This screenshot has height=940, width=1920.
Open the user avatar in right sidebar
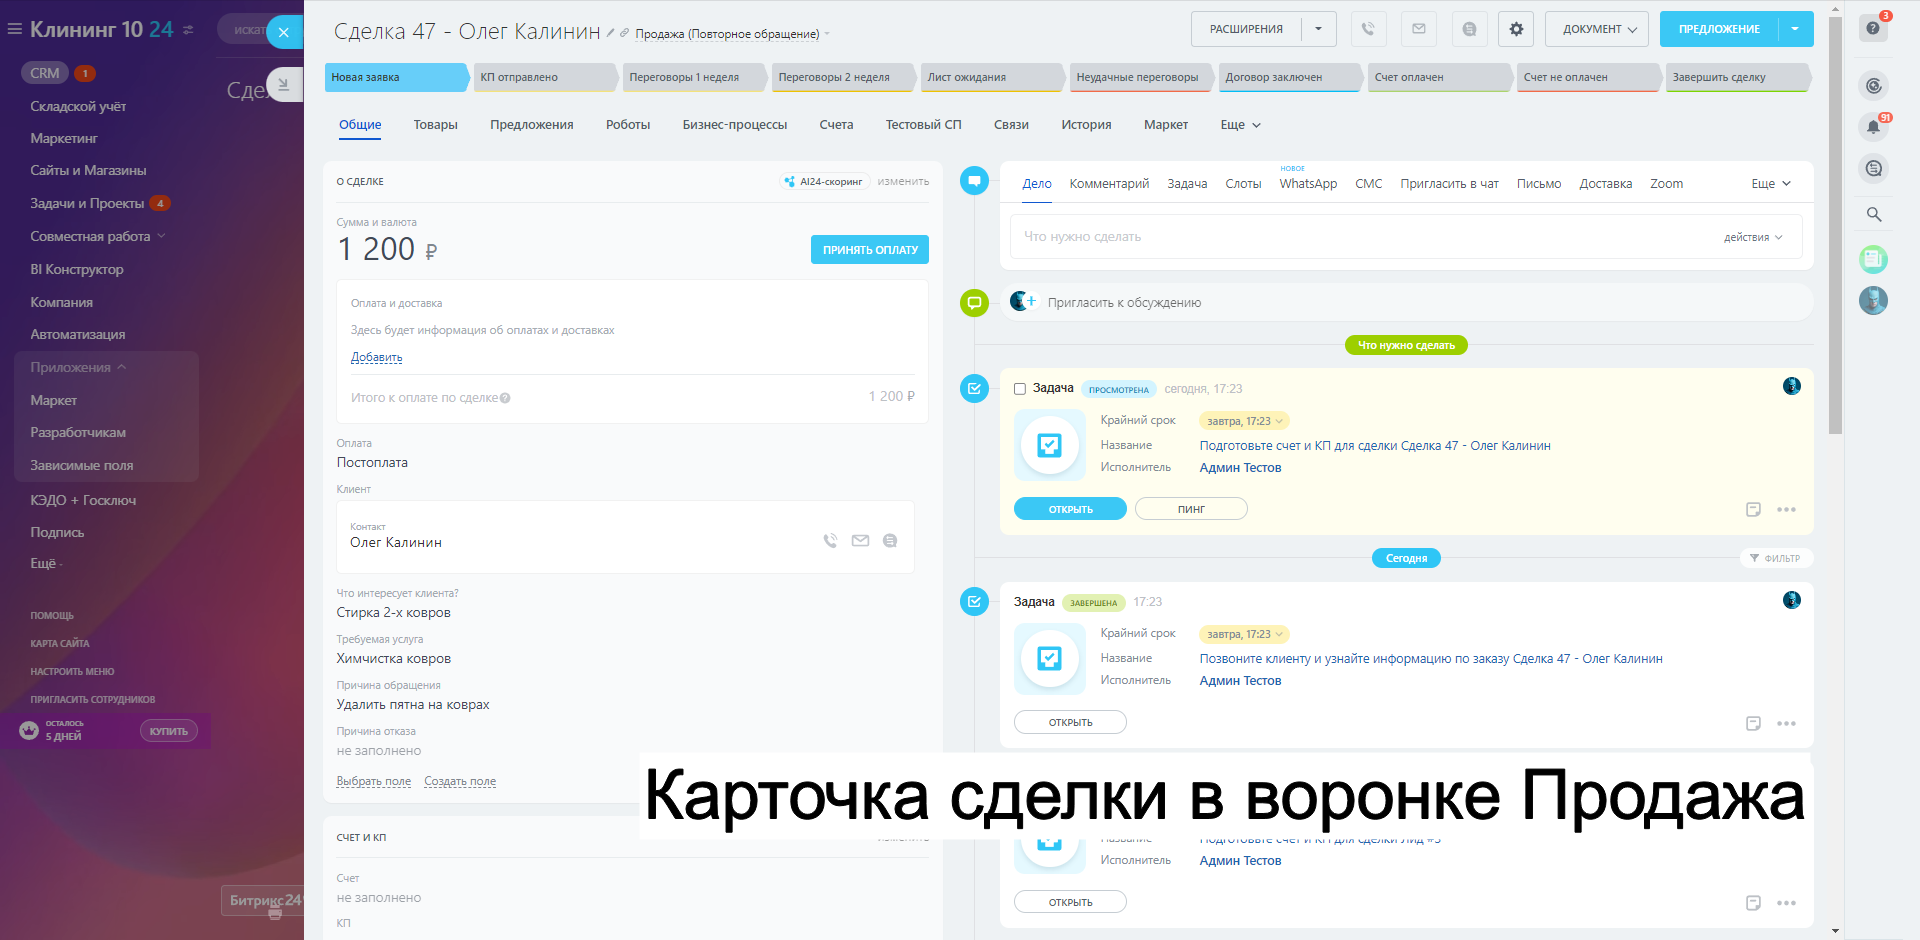click(x=1873, y=300)
